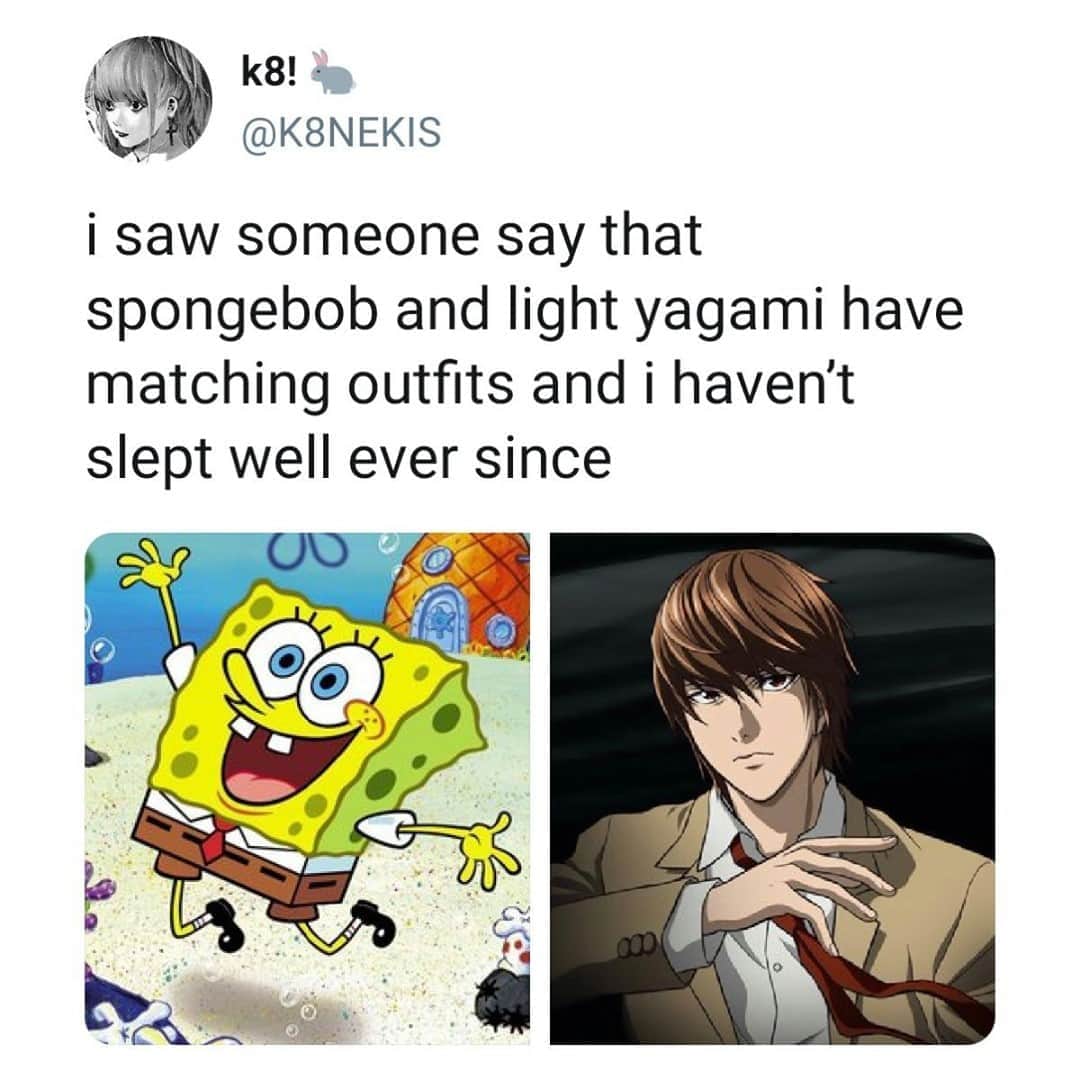Open the Light Yagami image thumbnail
1080x1080 pixels.
tap(772, 788)
